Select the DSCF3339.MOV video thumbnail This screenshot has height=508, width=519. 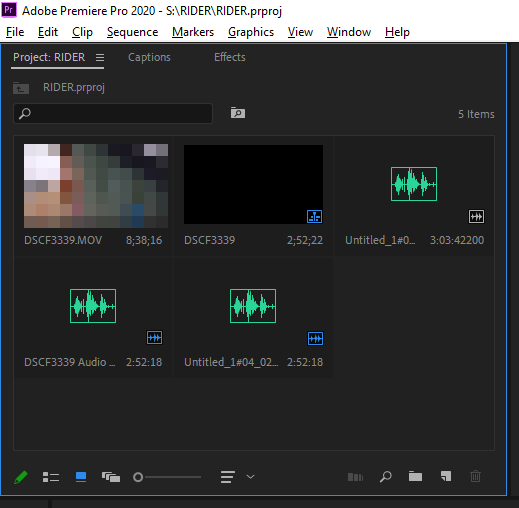[96, 186]
